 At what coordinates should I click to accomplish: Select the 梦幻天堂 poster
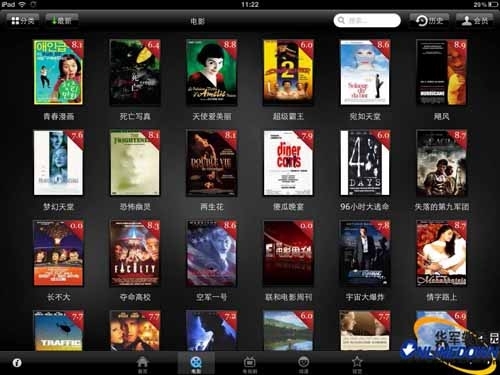pyautogui.click(x=58, y=163)
